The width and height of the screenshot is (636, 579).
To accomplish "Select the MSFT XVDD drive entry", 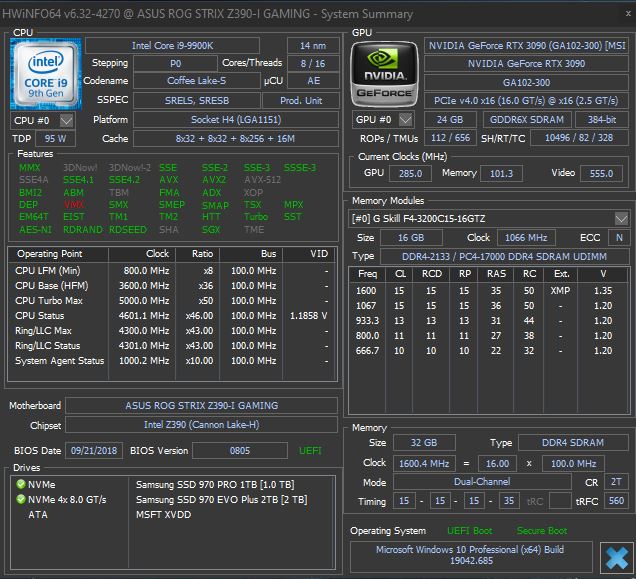I will pos(165,515).
